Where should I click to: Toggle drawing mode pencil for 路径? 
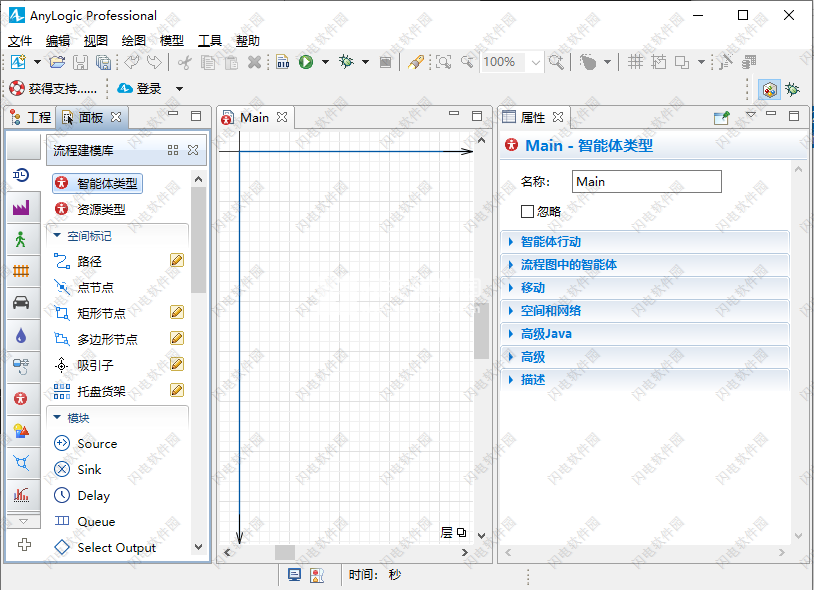[177, 260]
